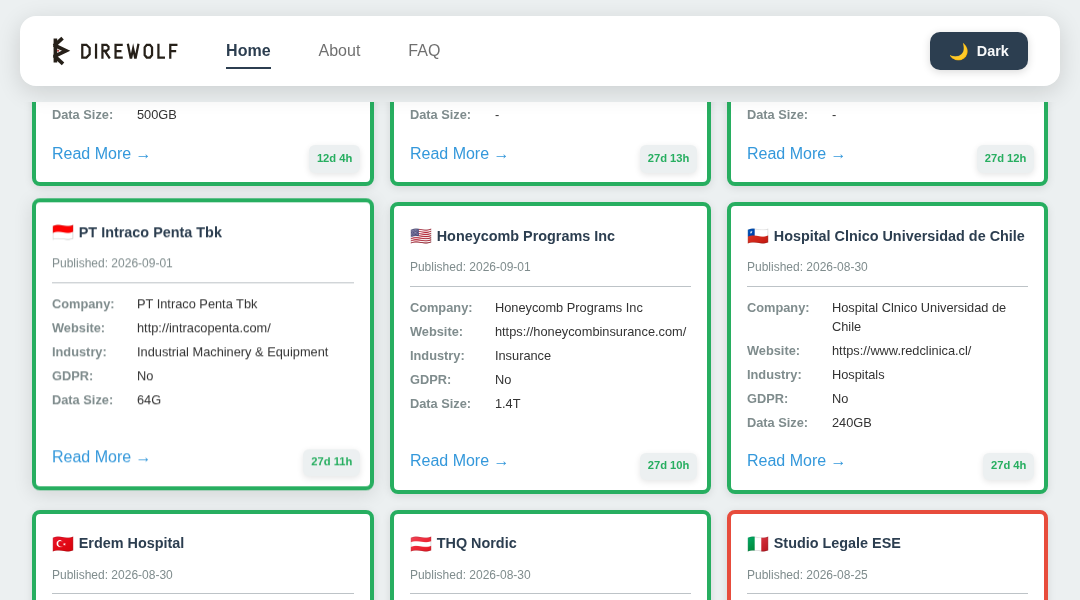Viewport: 1080px width, 600px height.
Task: Click the 27d 10h timer badge
Action: pyautogui.click(x=668, y=466)
